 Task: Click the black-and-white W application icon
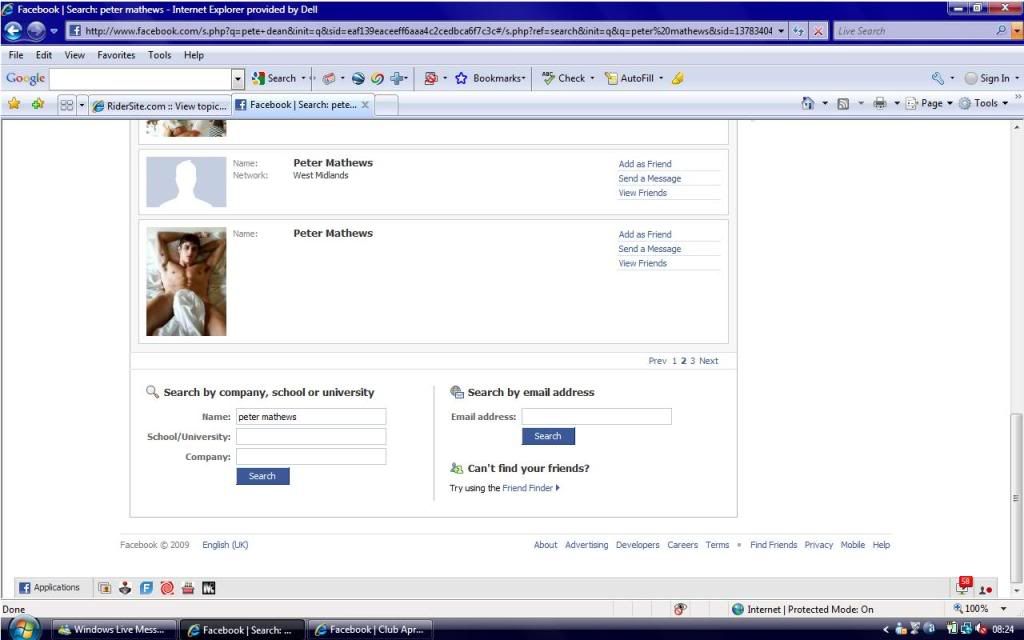point(208,588)
